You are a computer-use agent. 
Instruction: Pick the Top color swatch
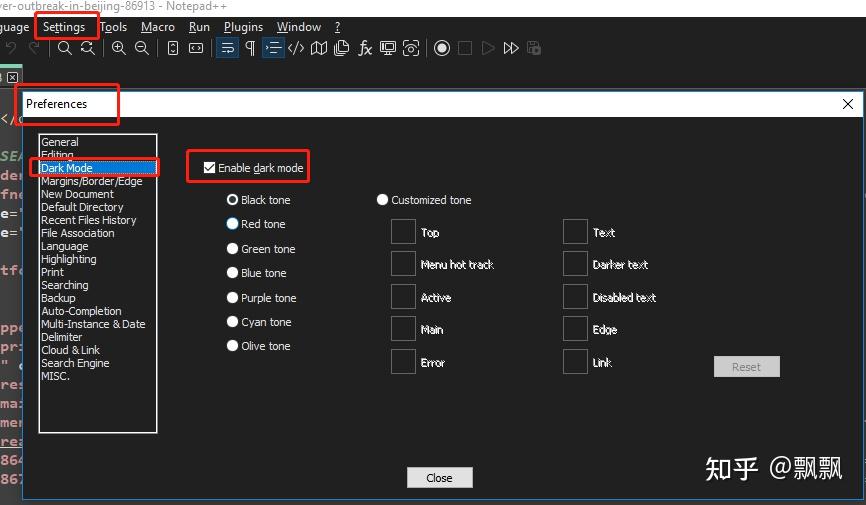403,232
